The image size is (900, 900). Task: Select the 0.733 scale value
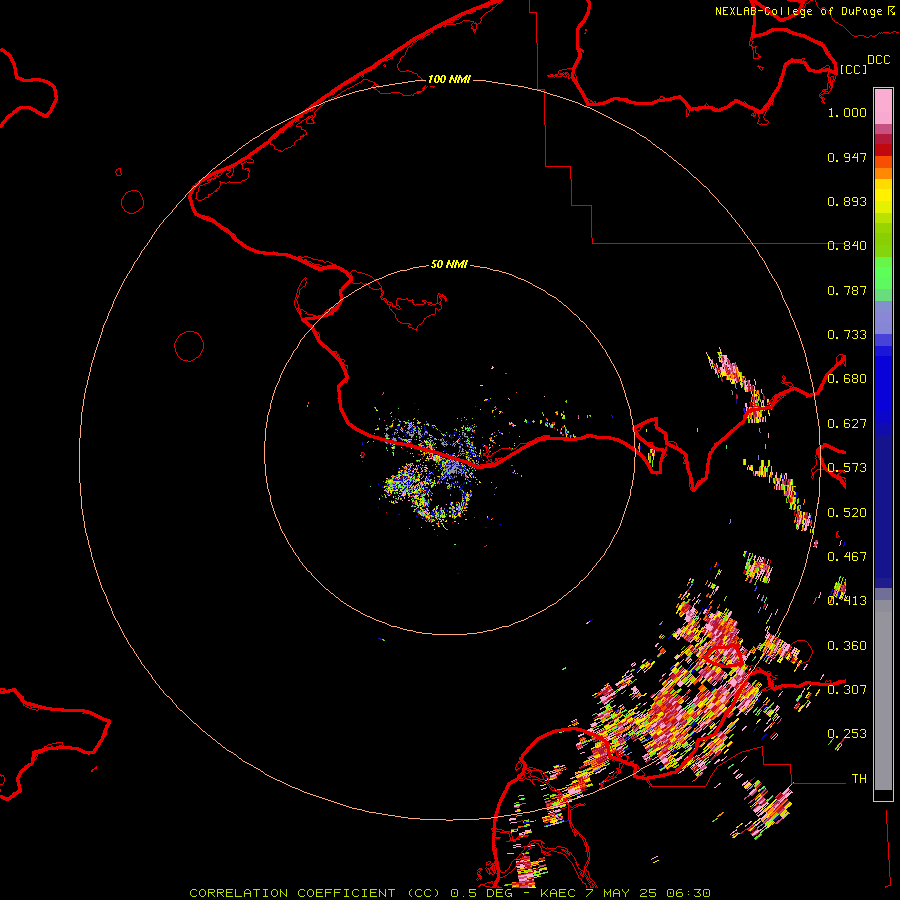pos(847,335)
